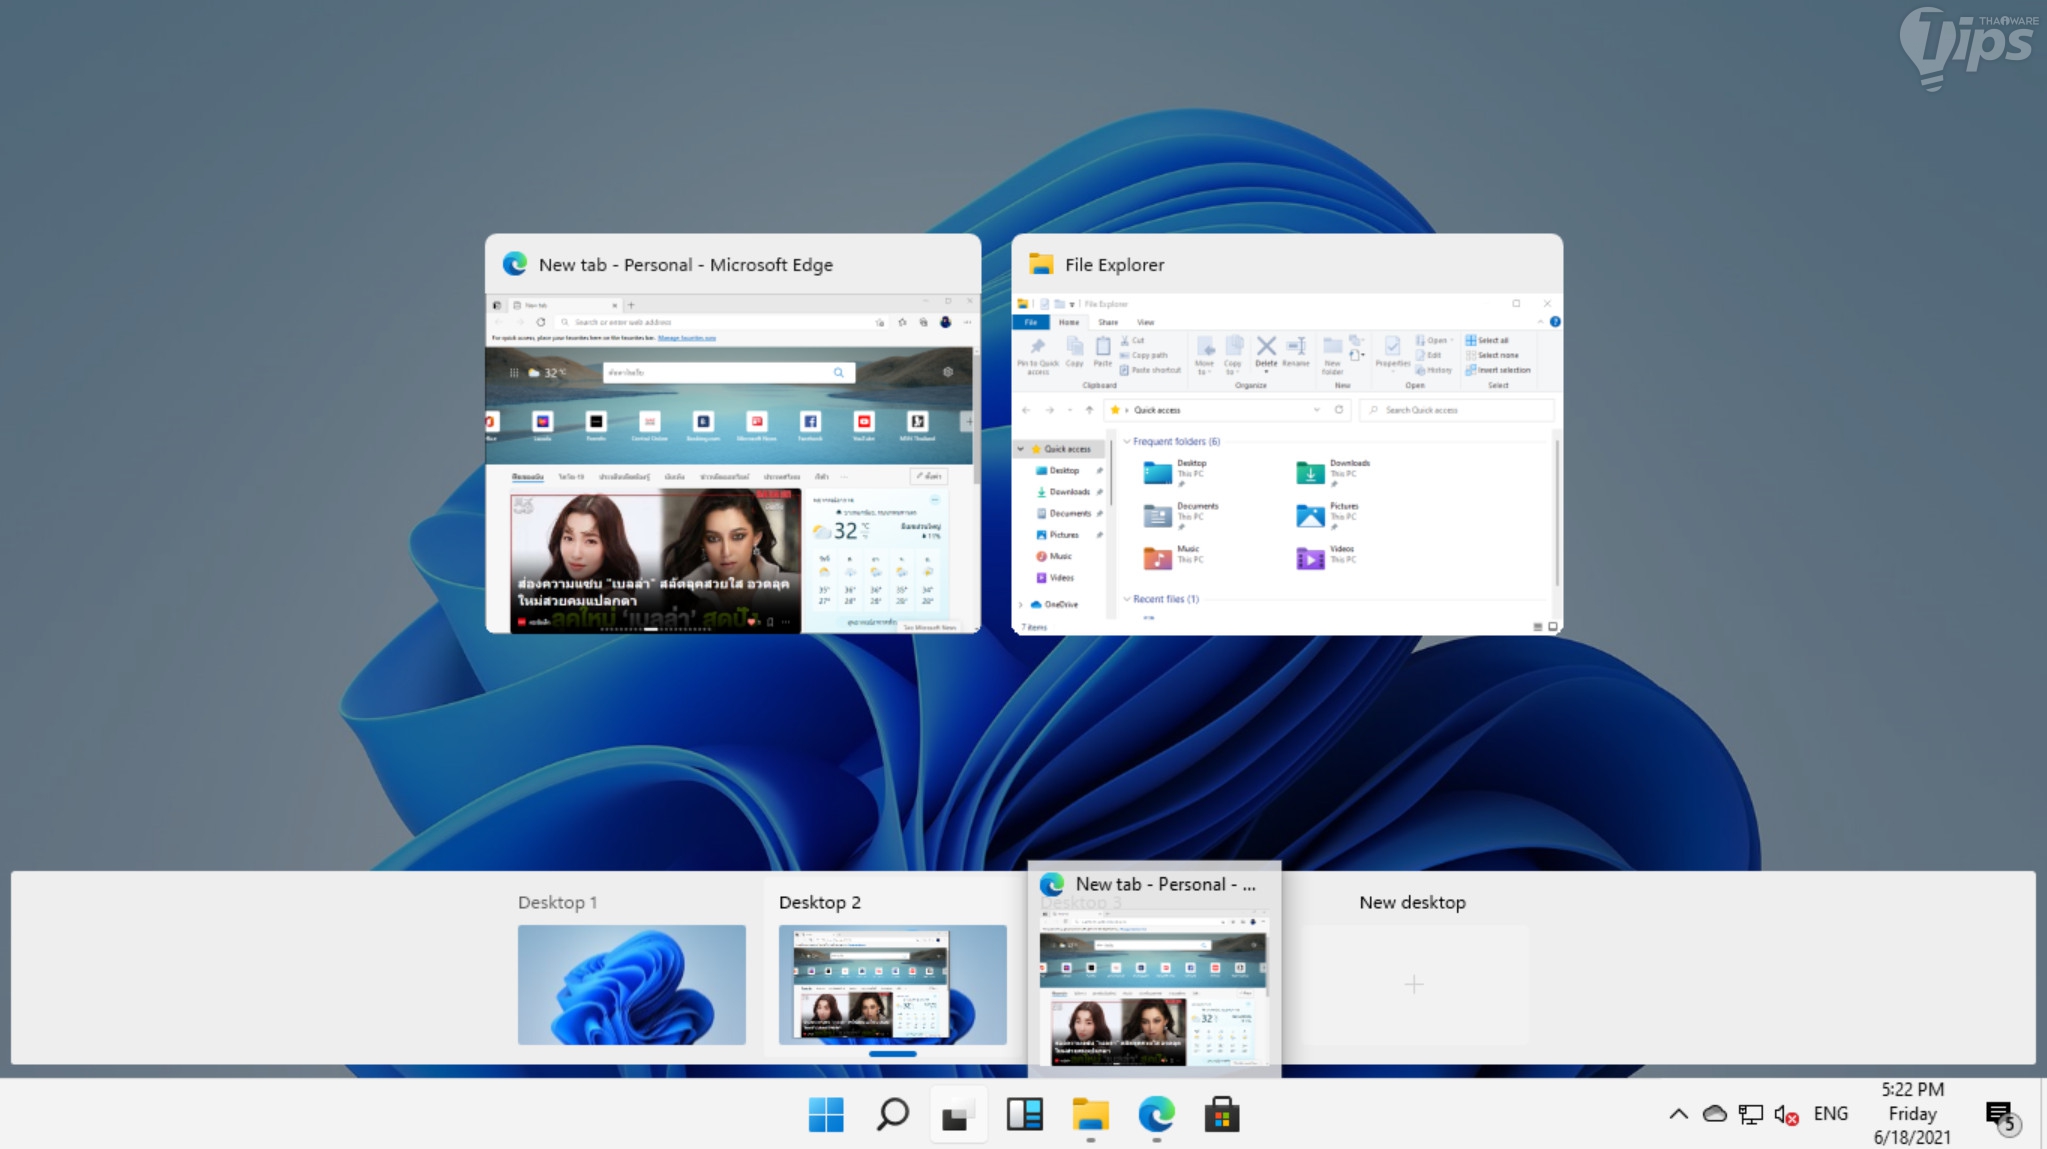Click the taskbar Search icon
The width and height of the screenshot is (2047, 1149).
point(892,1114)
